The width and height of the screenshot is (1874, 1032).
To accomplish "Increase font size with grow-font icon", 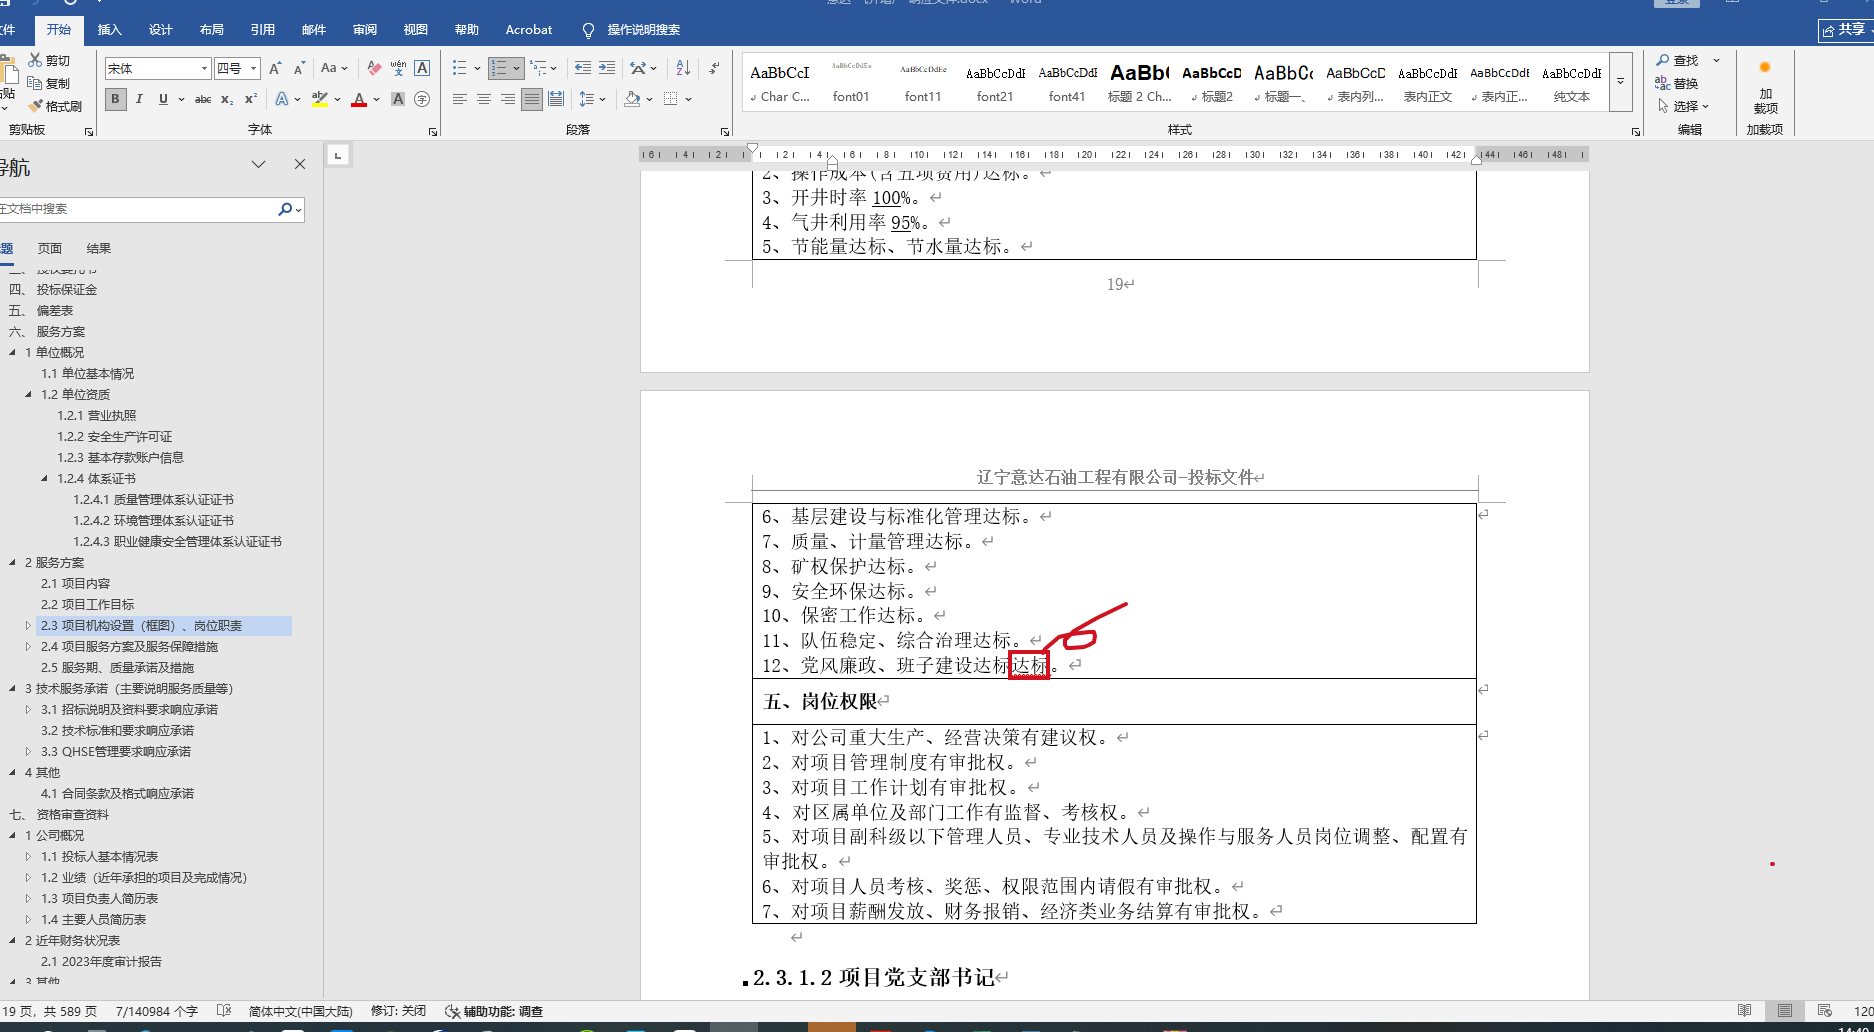I will (x=275, y=68).
